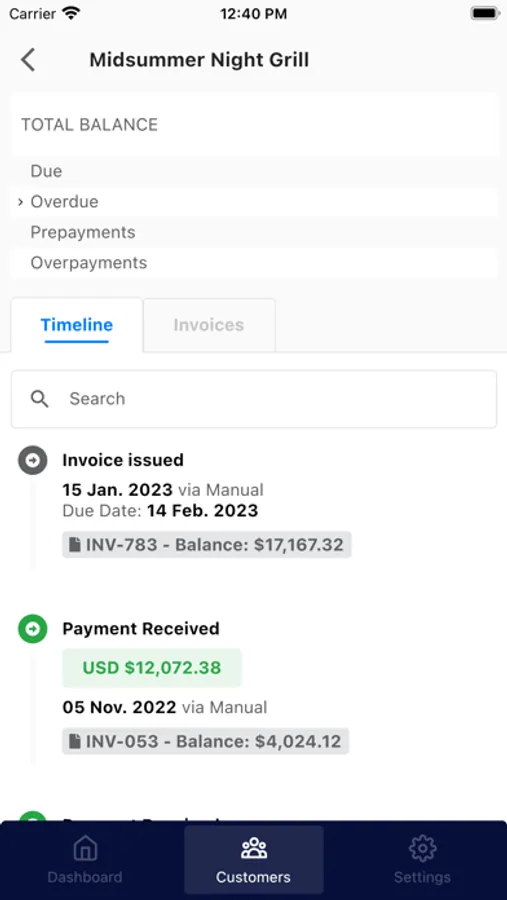Click the document icon on INV-783
This screenshot has width=507, height=900.
coord(75,545)
